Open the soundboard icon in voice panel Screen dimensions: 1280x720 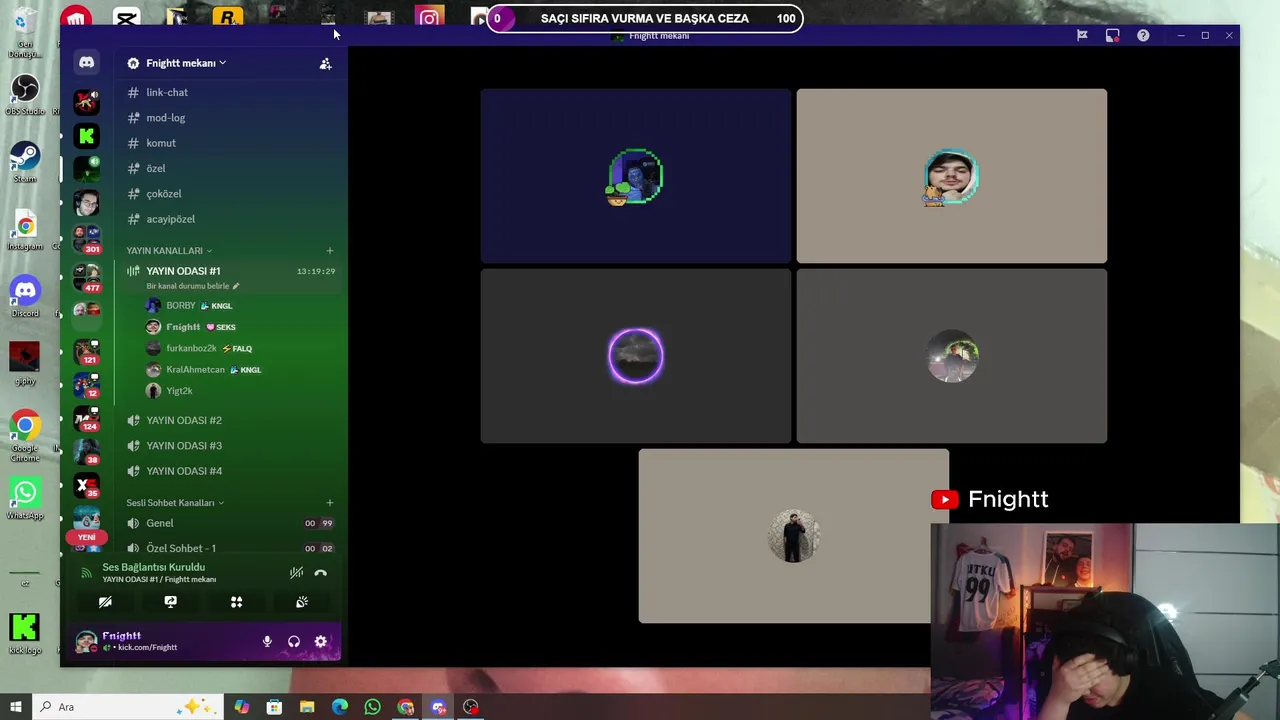pos(302,602)
